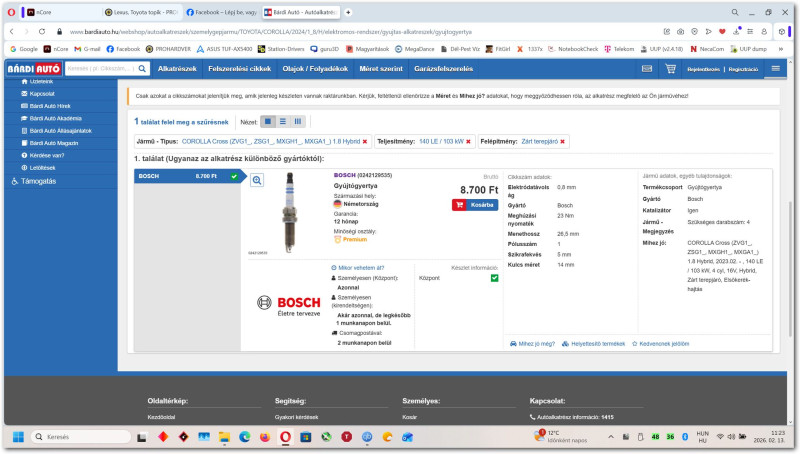This screenshot has height=454, width=800.
Task: Open Felszerelési cikkek menu
Action: pyautogui.click(x=239, y=69)
